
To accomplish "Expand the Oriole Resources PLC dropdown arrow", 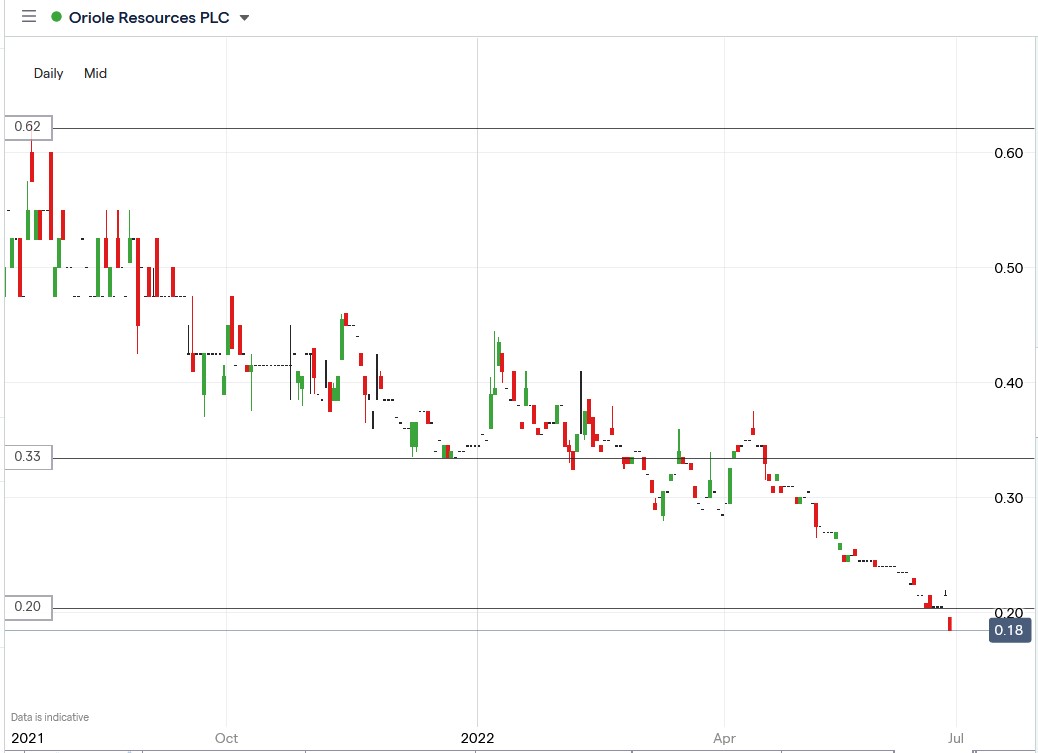I will [x=244, y=18].
